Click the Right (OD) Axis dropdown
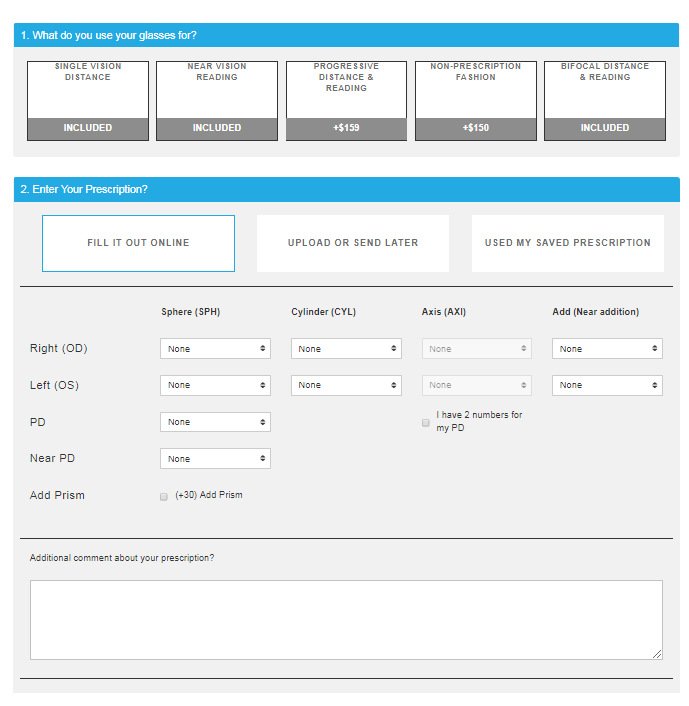 pos(476,349)
